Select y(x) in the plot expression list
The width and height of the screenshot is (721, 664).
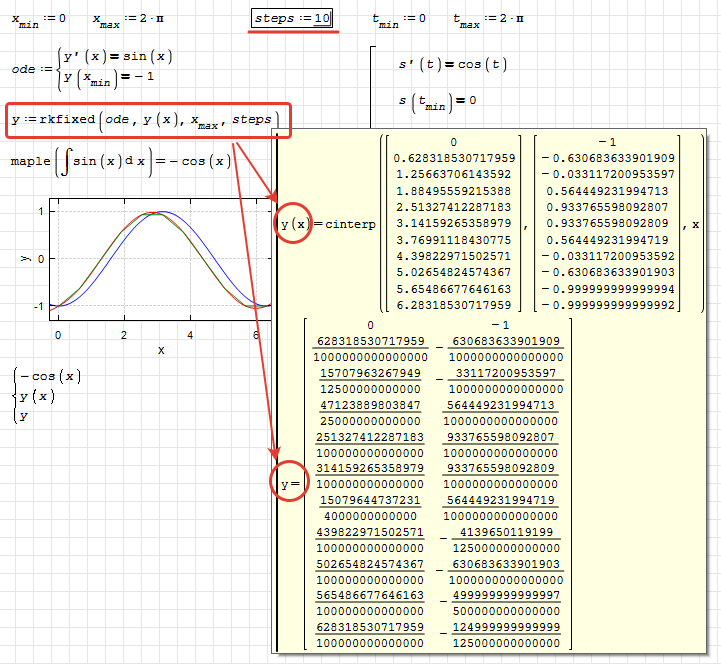coord(39,397)
